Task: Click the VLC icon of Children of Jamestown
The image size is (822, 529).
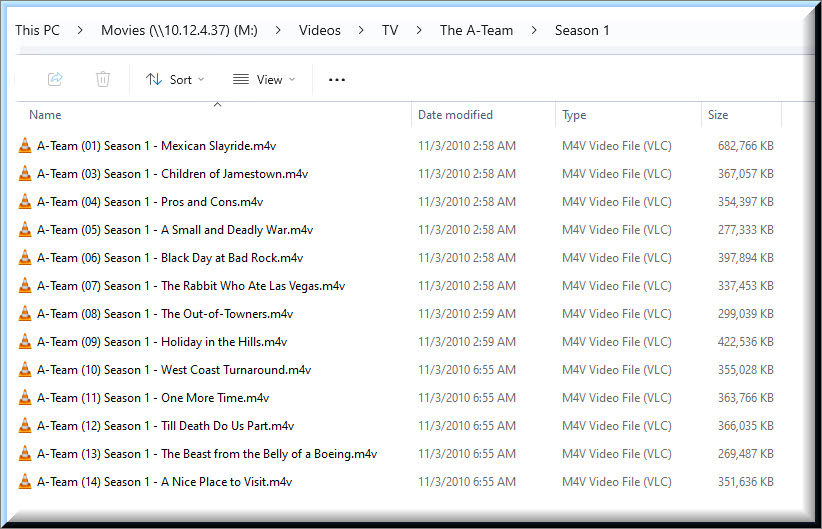Action: point(25,174)
